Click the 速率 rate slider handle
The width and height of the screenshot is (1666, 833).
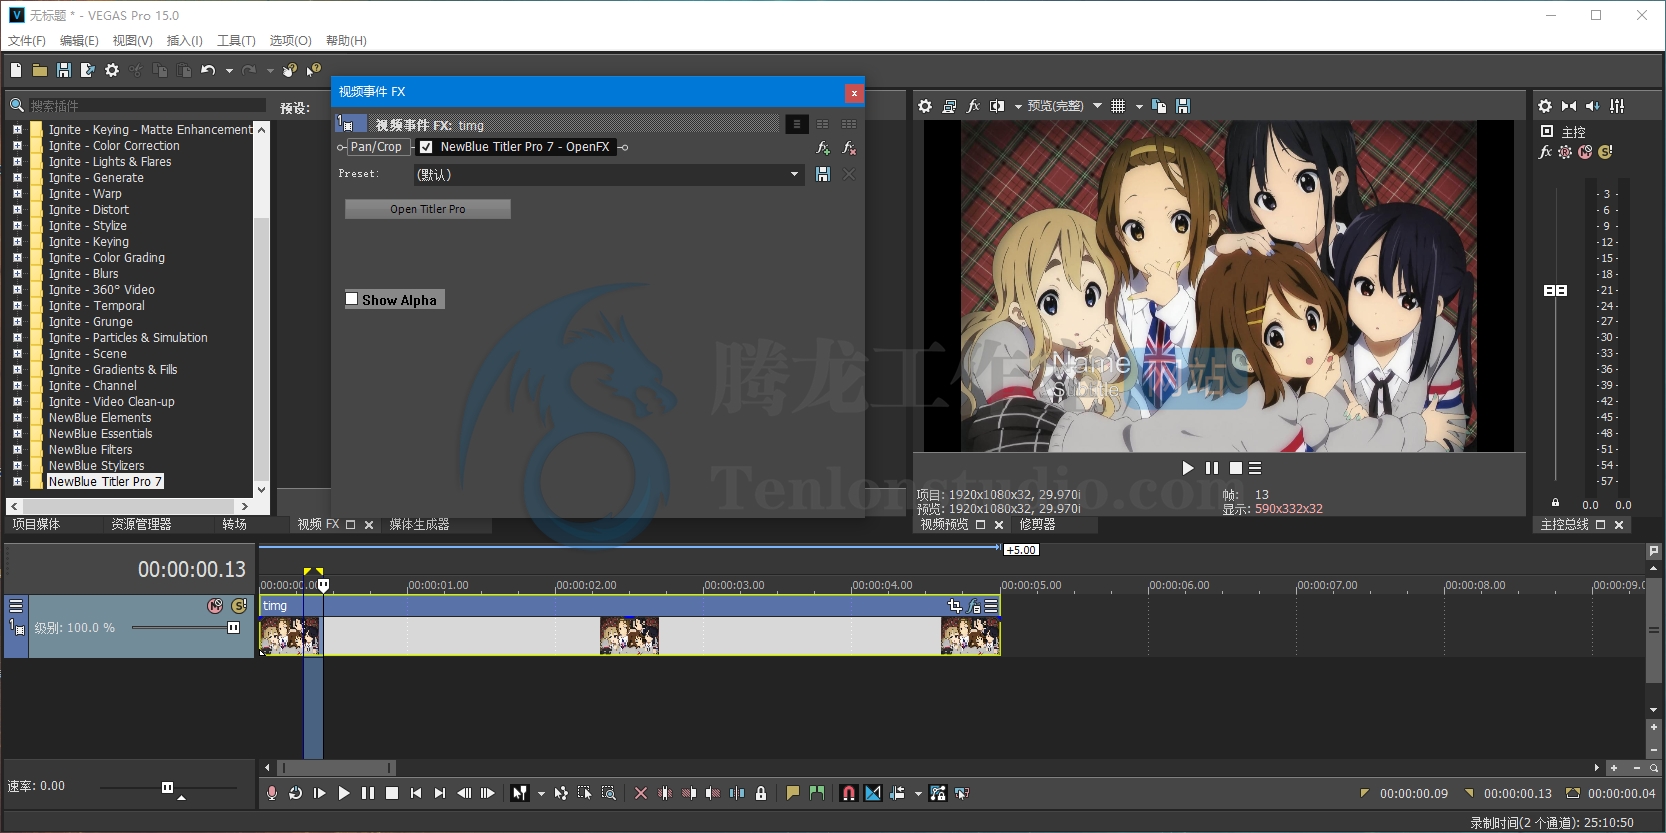(x=167, y=787)
